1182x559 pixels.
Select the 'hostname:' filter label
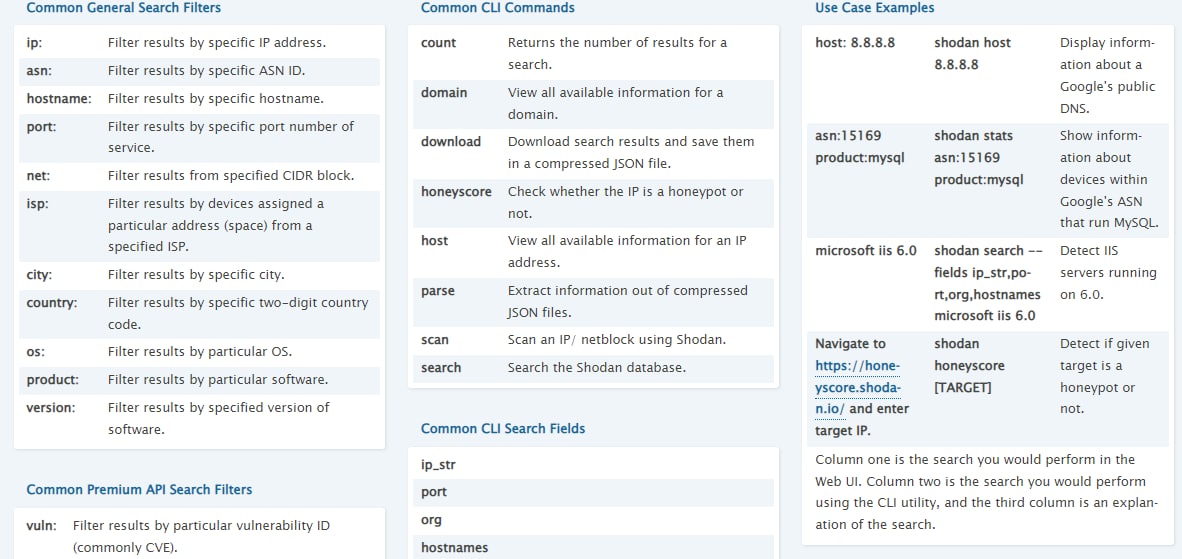coord(58,99)
